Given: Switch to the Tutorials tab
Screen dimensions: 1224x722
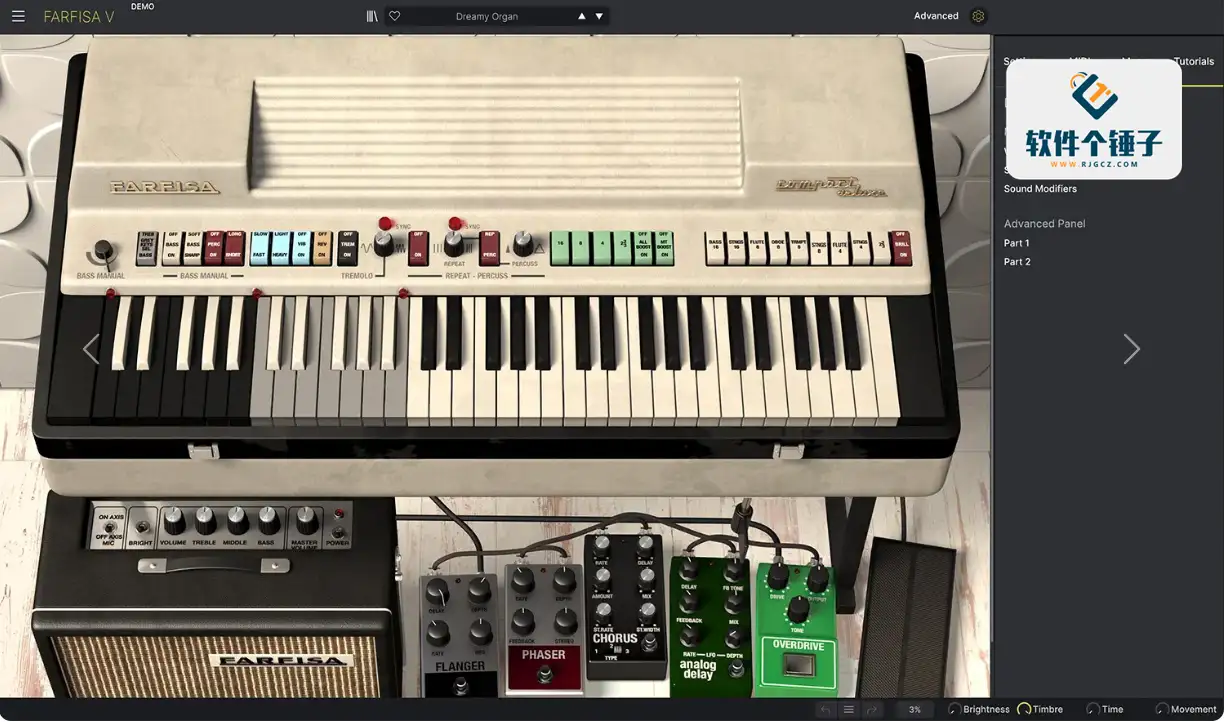Looking at the screenshot, I should coord(1194,61).
